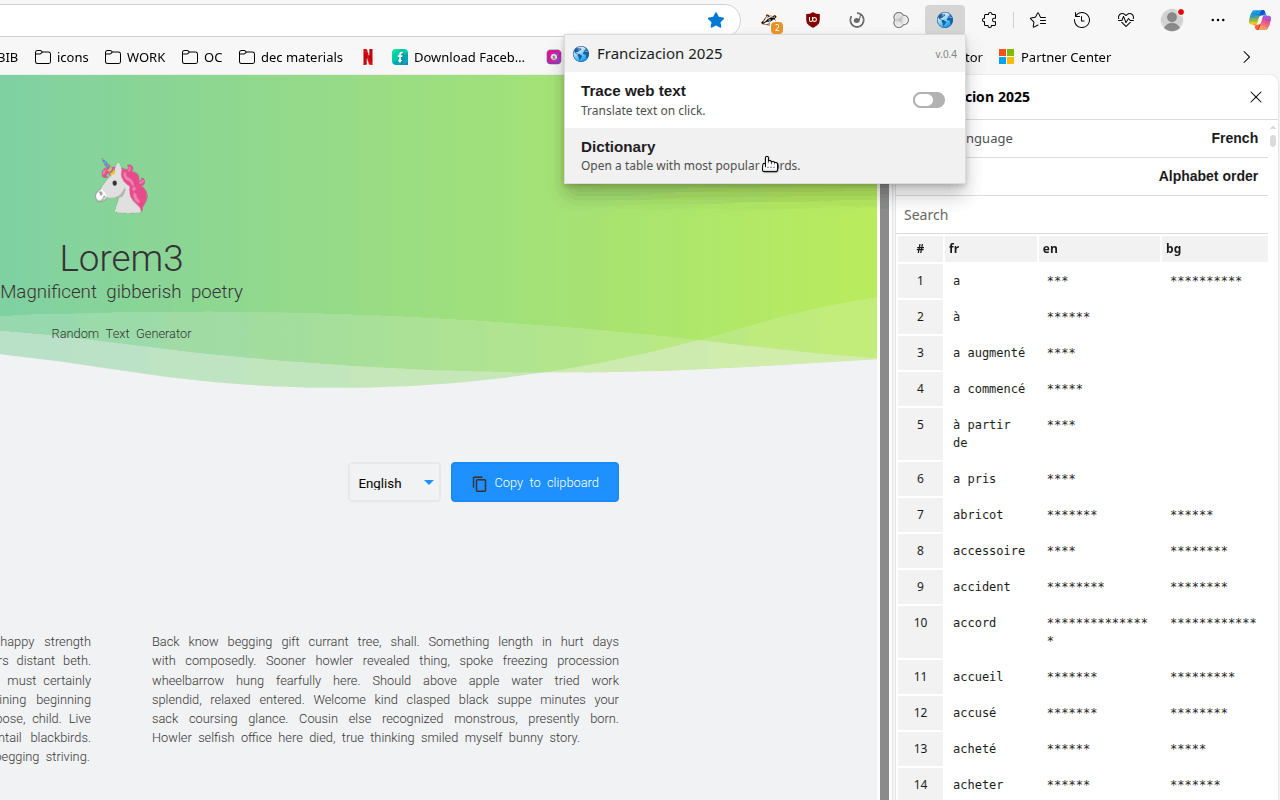The image size is (1280, 800).
Task: Select the word 'accessoire' in the table
Action: [x=989, y=550]
